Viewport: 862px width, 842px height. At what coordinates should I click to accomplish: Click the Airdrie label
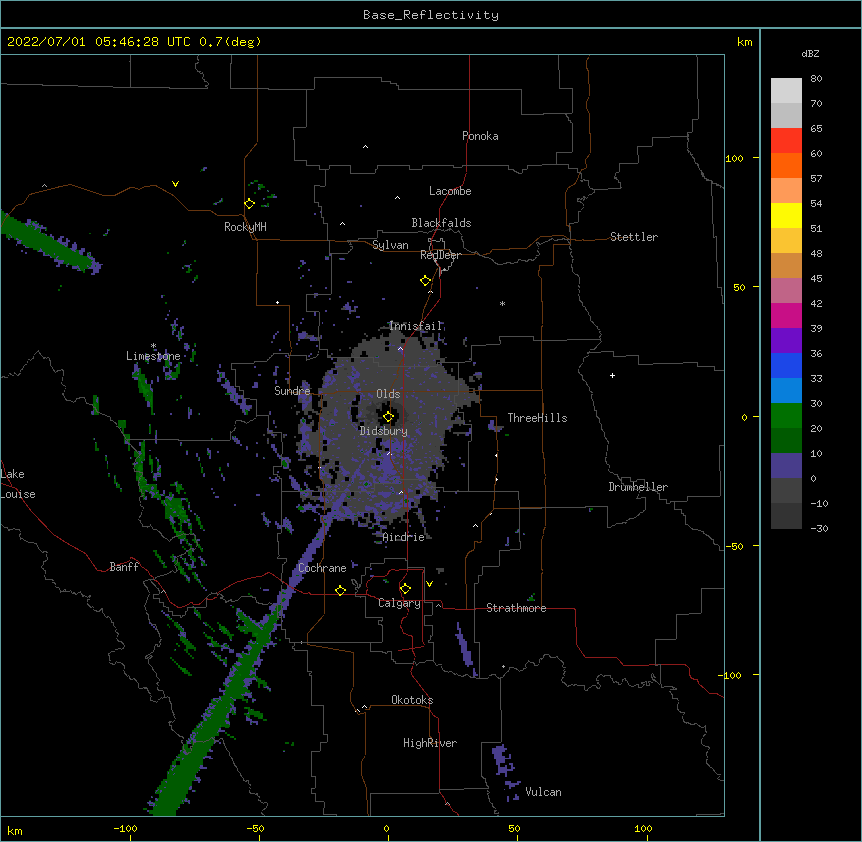pos(403,537)
